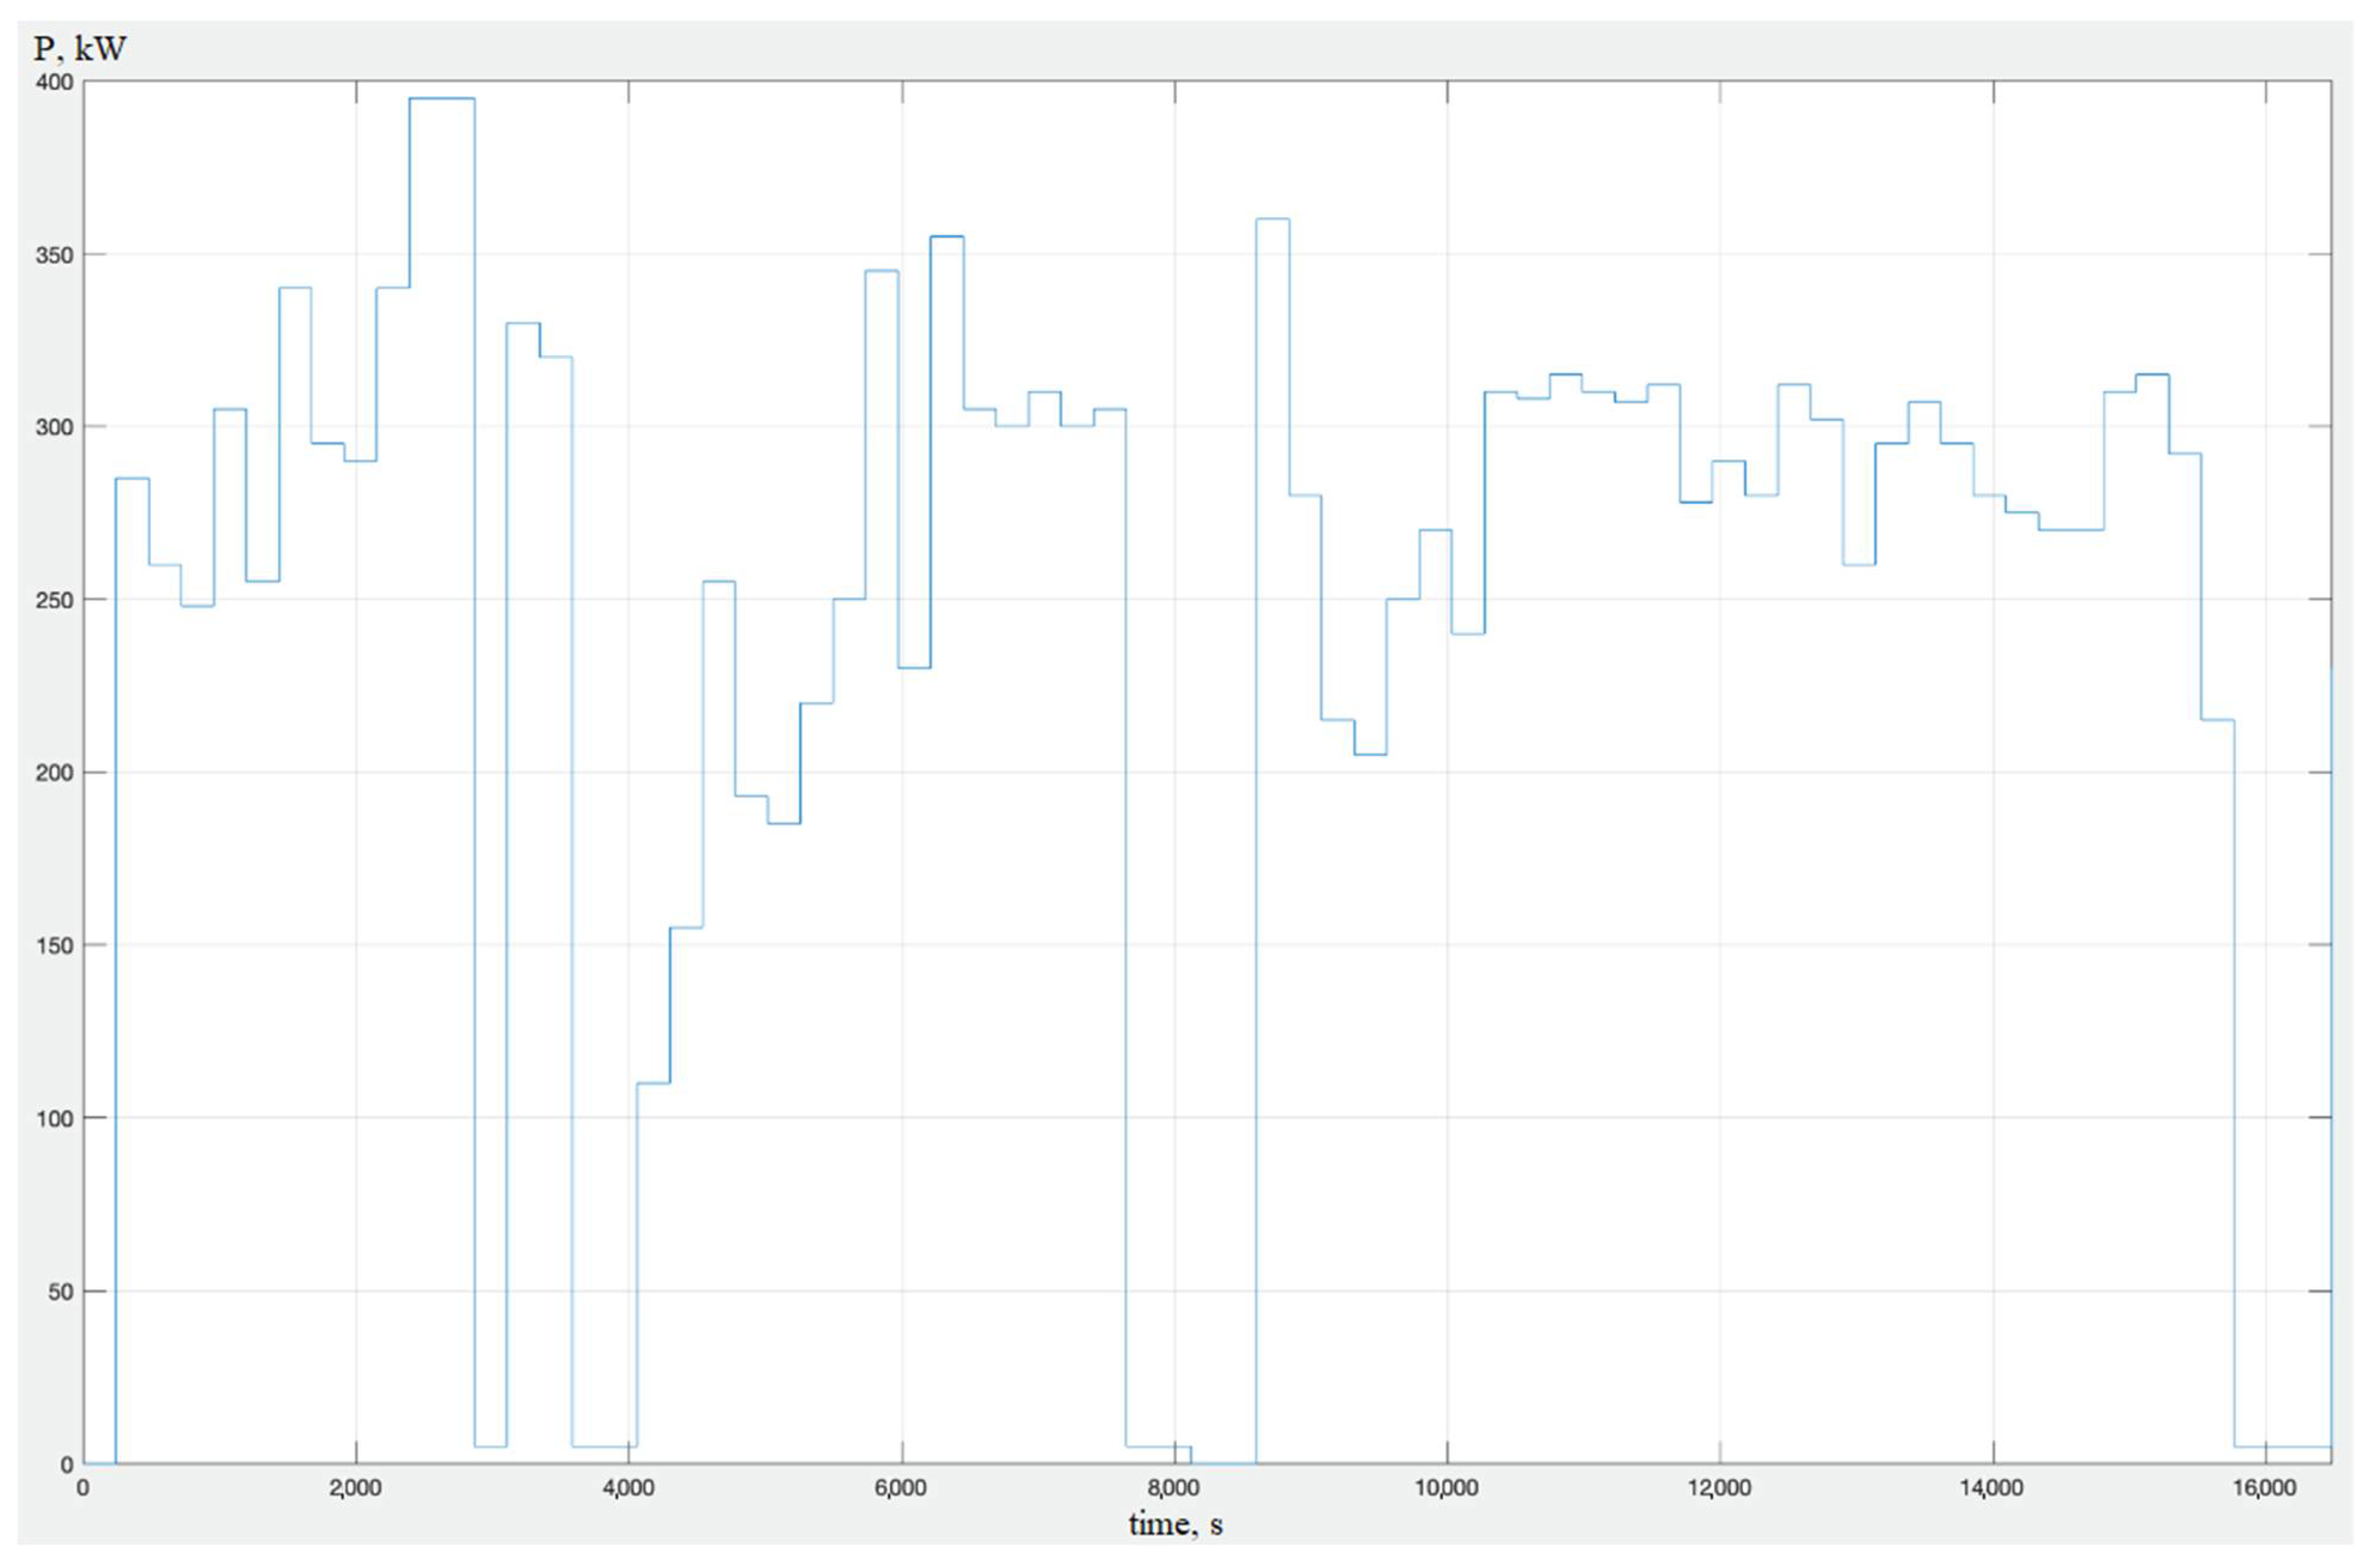Click the 355 kW step top past 6,000 s
Image resolution: width=2373 pixels, height=1568 pixels.
point(946,237)
